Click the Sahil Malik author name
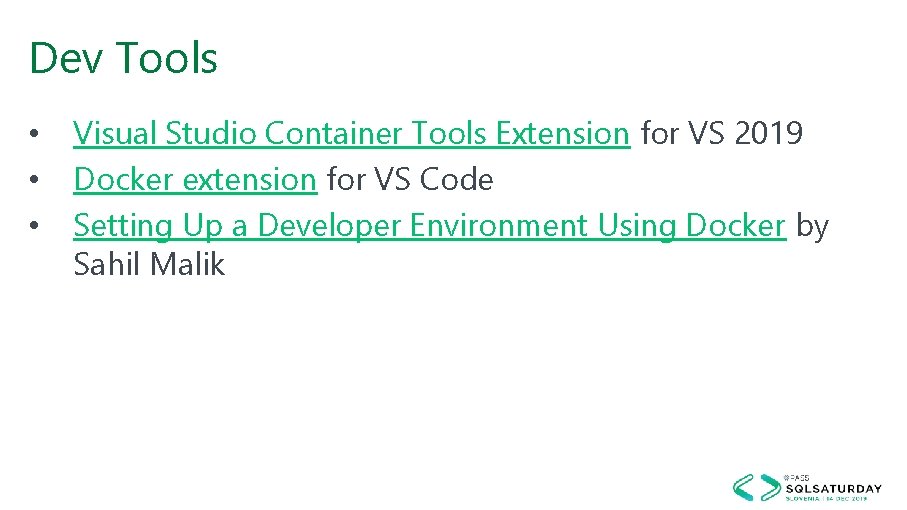The image size is (907, 510). 149,265
